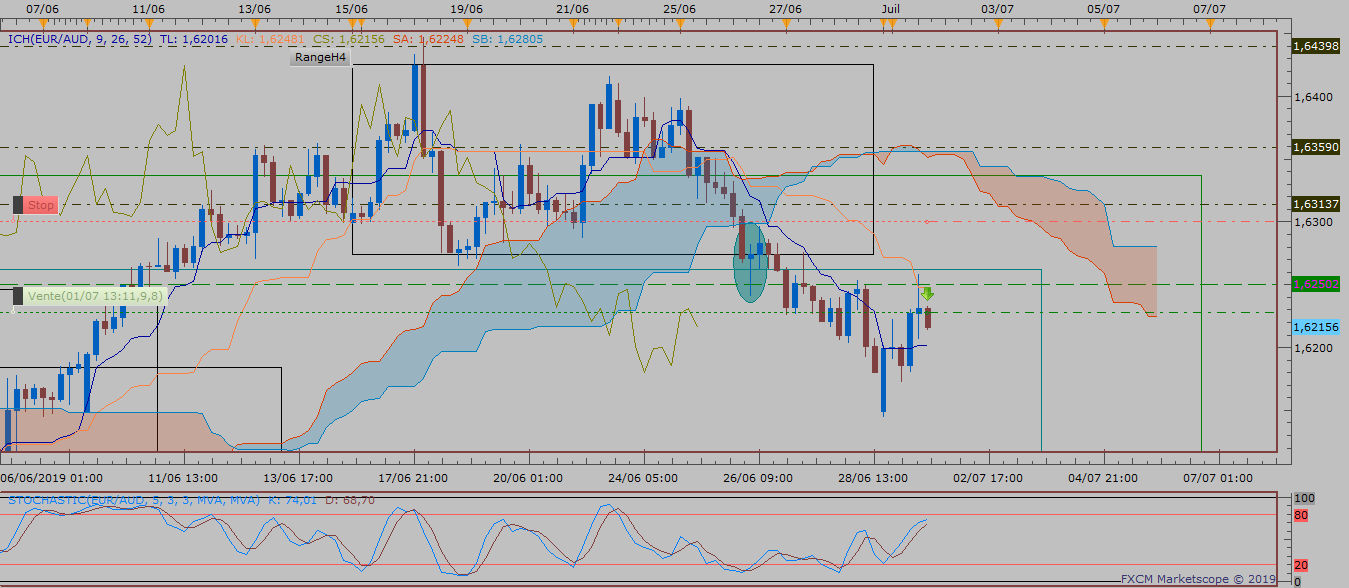
Task: Click the orange marker under the 03/07 date
Action: pyautogui.click(x=1000, y=22)
